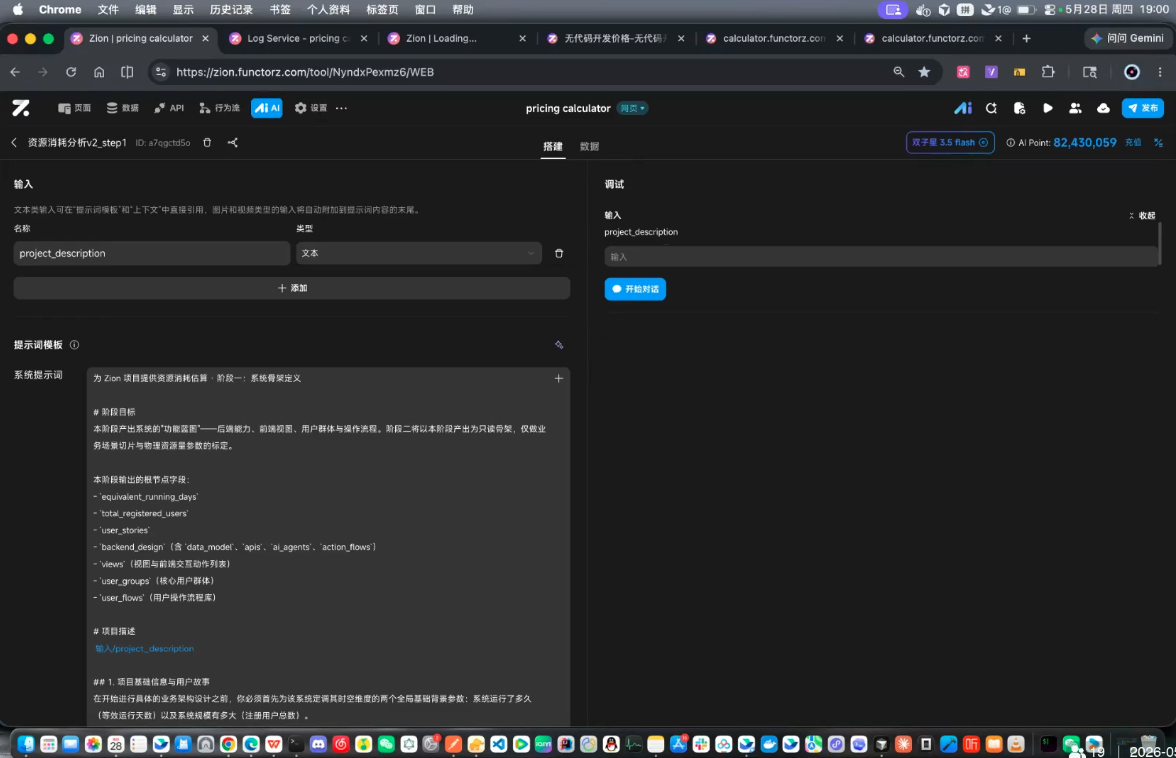The width and height of the screenshot is (1176, 758).
Task: Open the 文本 type dropdown
Action: 418,253
